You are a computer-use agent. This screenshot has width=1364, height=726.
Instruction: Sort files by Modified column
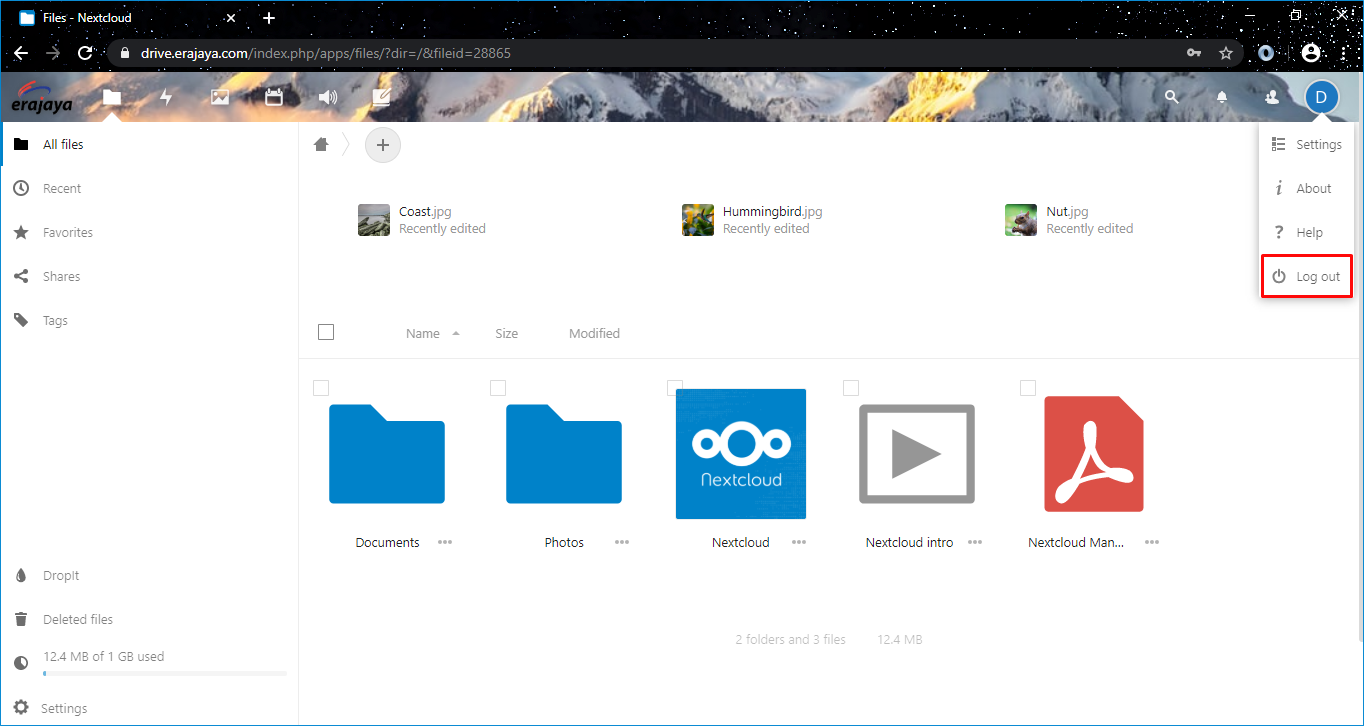[x=594, y=334]
